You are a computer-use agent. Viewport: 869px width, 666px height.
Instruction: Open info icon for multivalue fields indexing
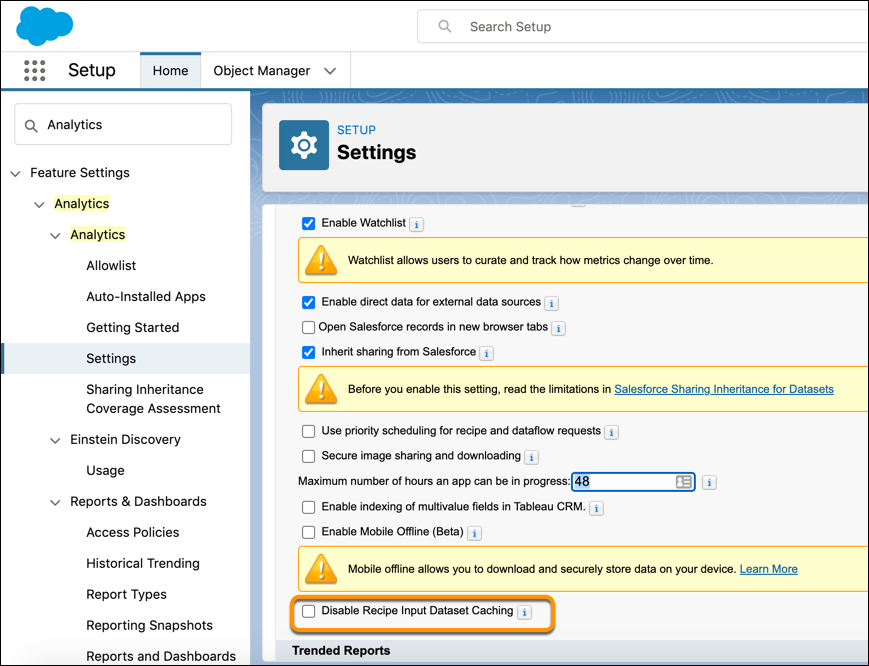tap(596, 508)
